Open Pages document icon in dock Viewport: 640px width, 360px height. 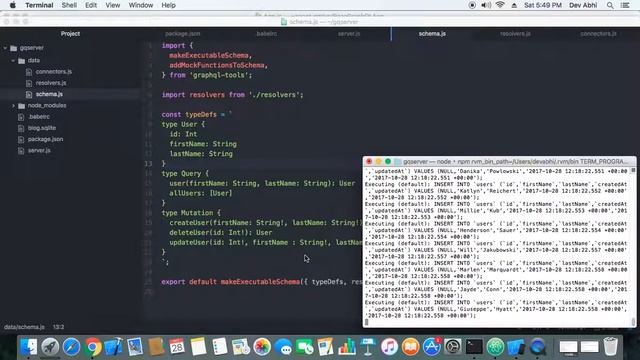tap(326, 347)
